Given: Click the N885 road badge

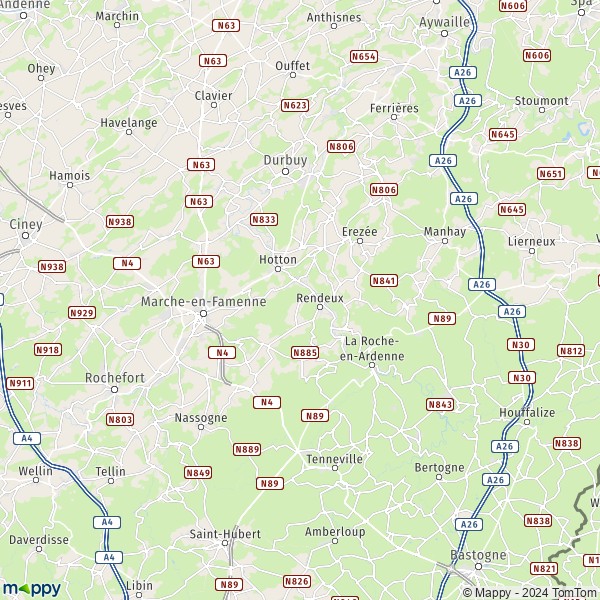Looking at the screenshot, I should [305, 352].
